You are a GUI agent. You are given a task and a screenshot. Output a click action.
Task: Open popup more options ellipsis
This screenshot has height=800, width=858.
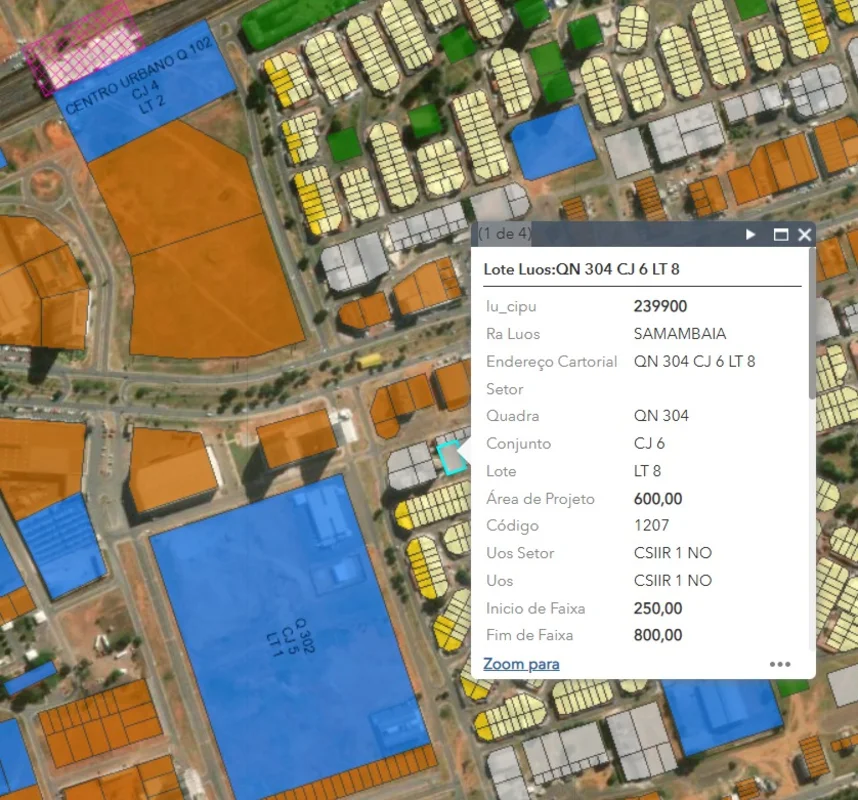[780, 664]
